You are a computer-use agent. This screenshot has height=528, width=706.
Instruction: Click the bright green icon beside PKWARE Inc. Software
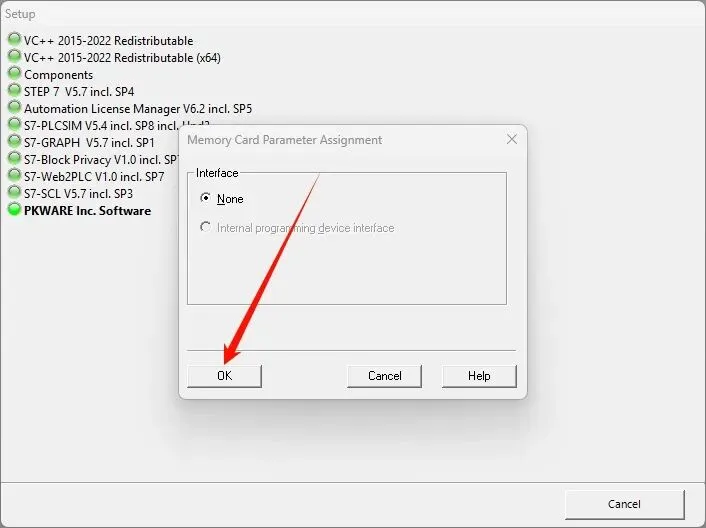pyautogui.click(x=14, y=209)
